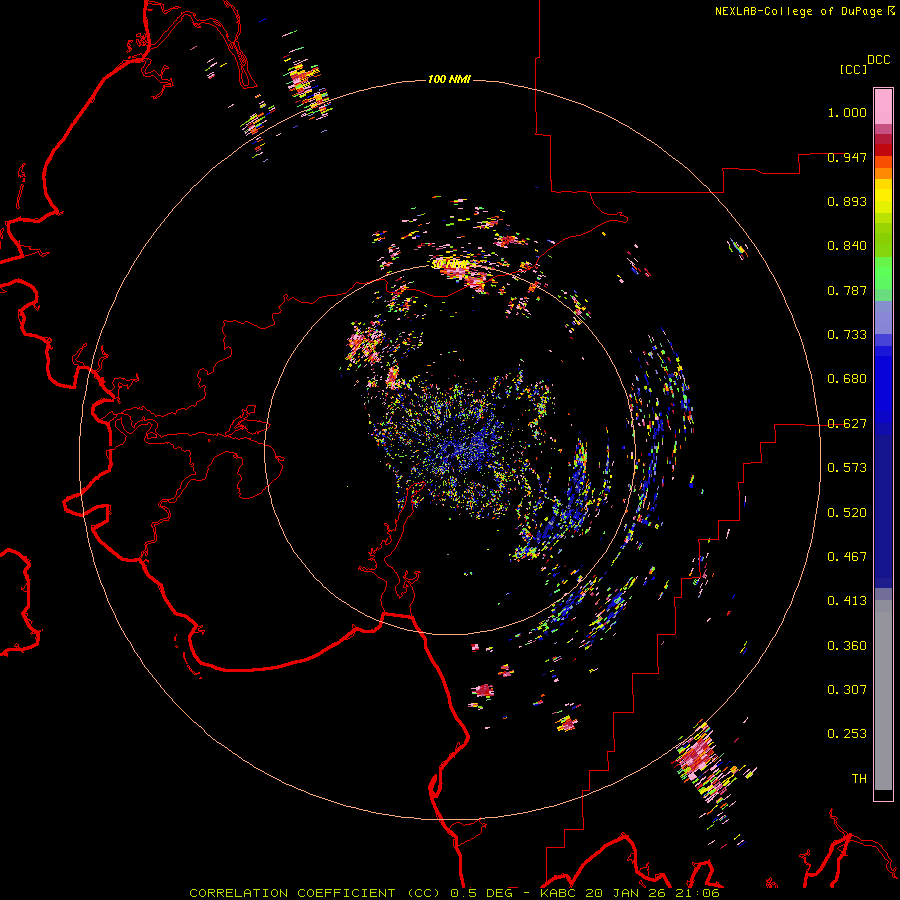Pick the lavender segment of color bar
The image size is (900, 900).
883,317
